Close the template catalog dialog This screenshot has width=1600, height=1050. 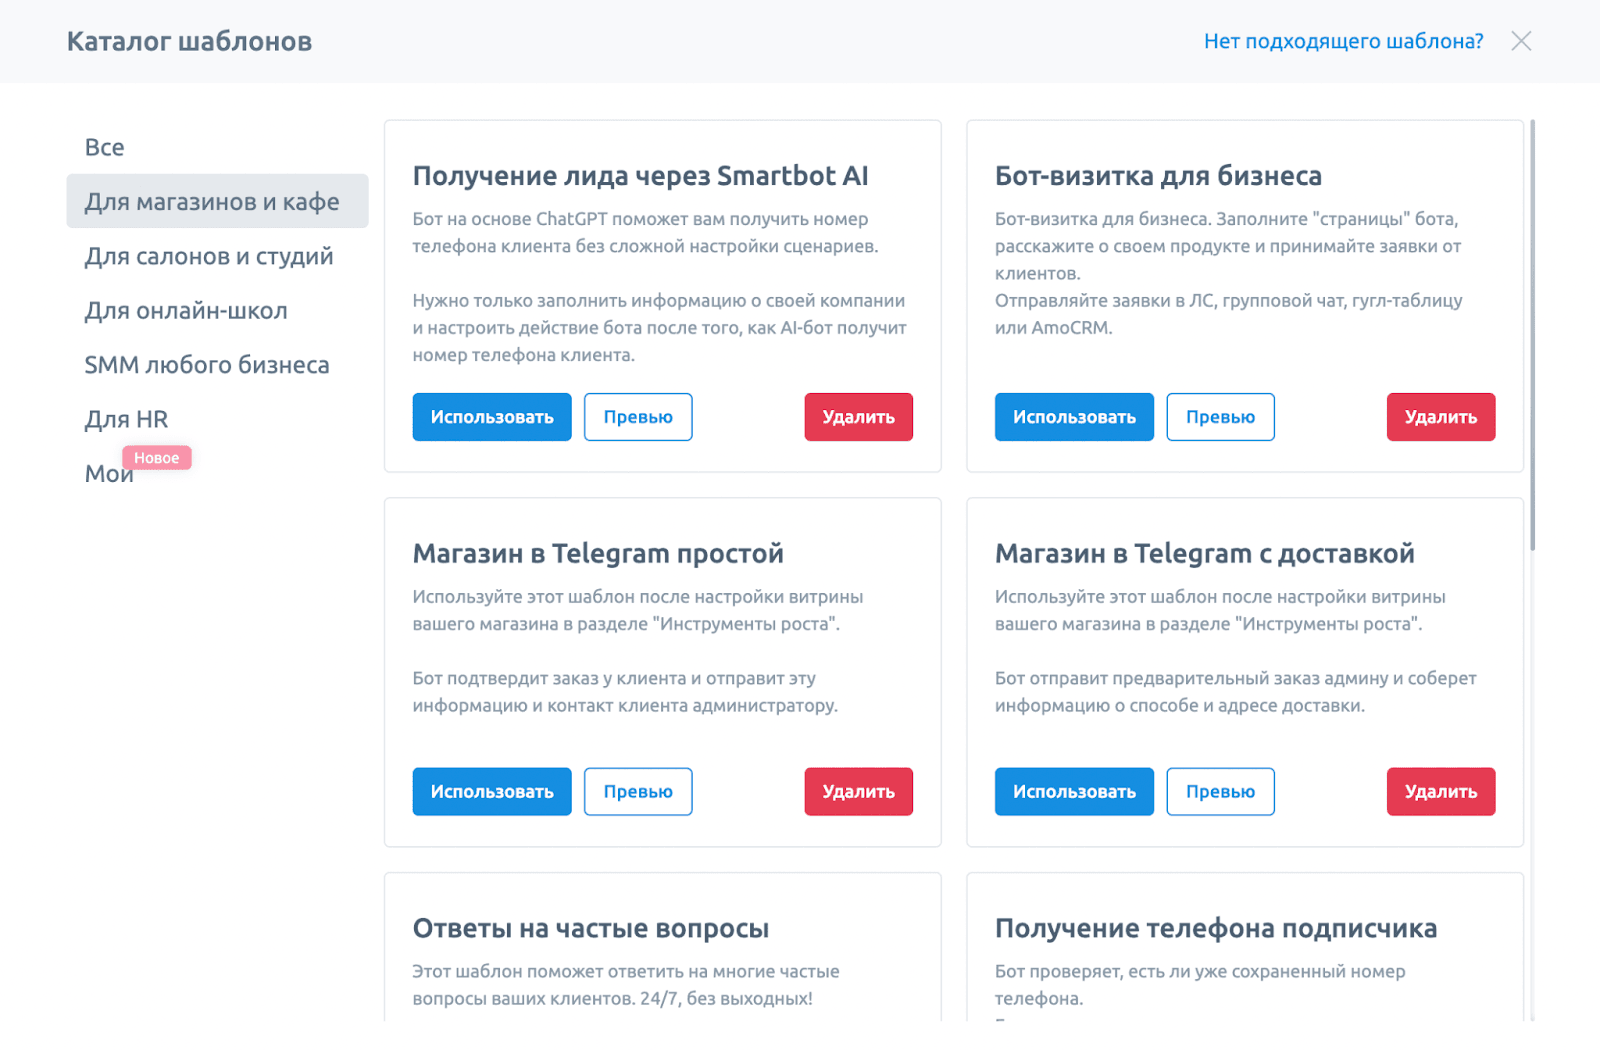(x=1521, y=41)
